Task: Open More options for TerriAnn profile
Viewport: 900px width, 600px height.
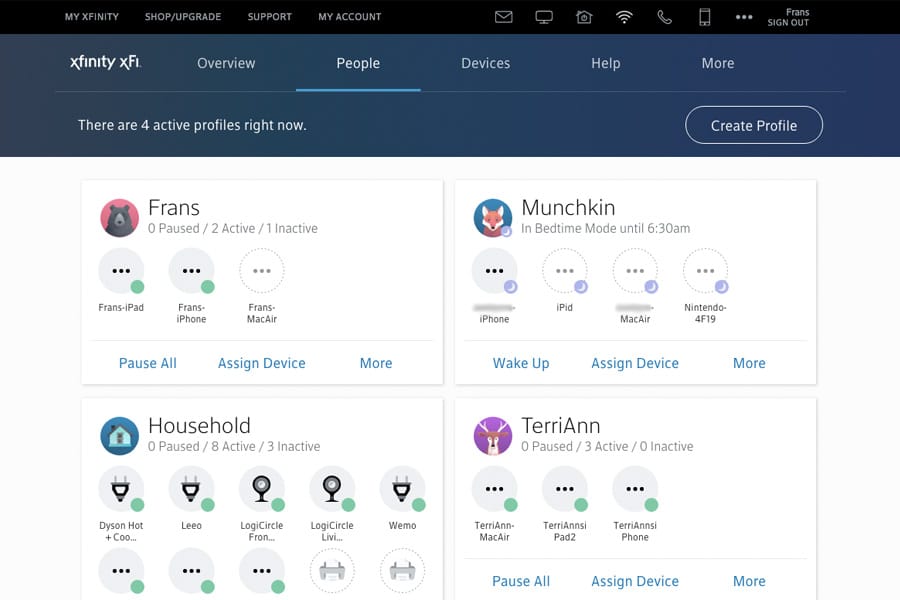Action: click(749, 582)
